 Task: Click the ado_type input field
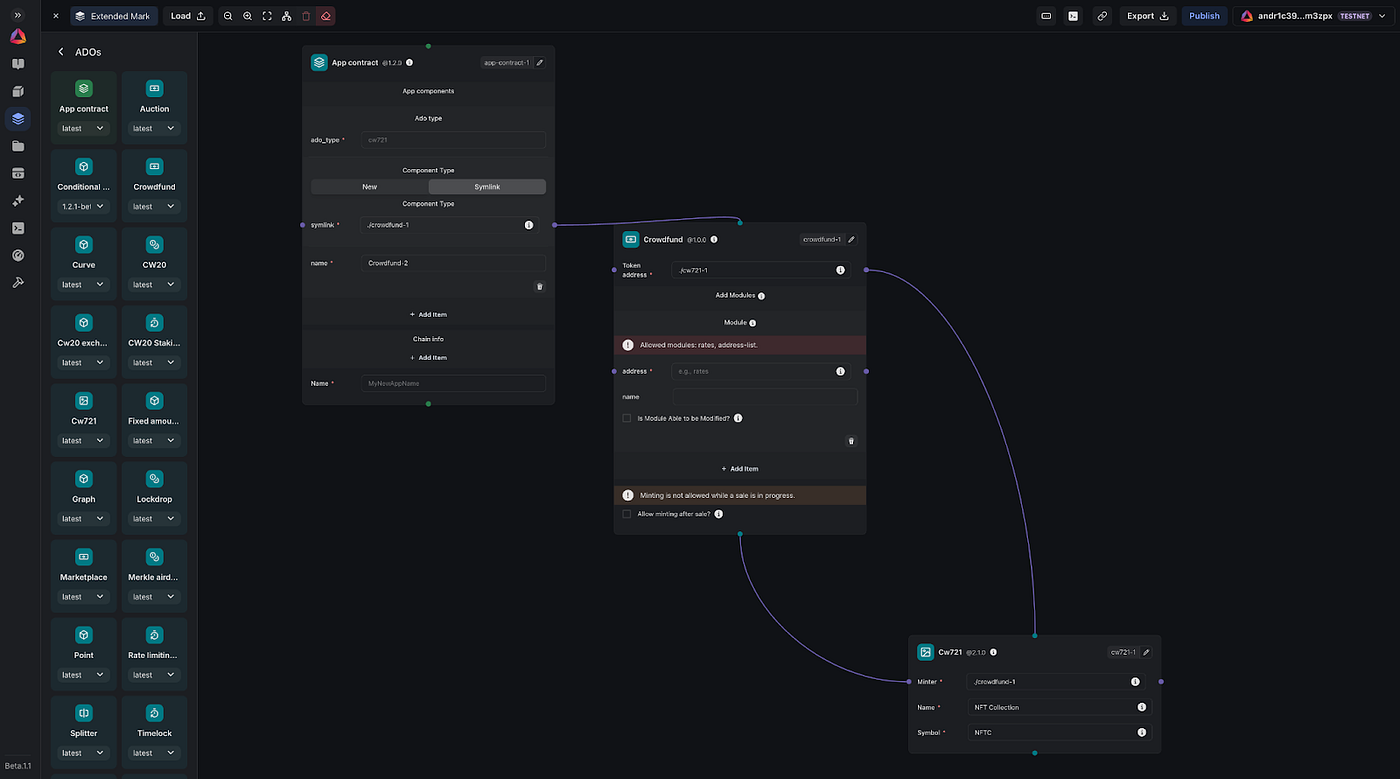pyautogui.click(x=453, y=140)
